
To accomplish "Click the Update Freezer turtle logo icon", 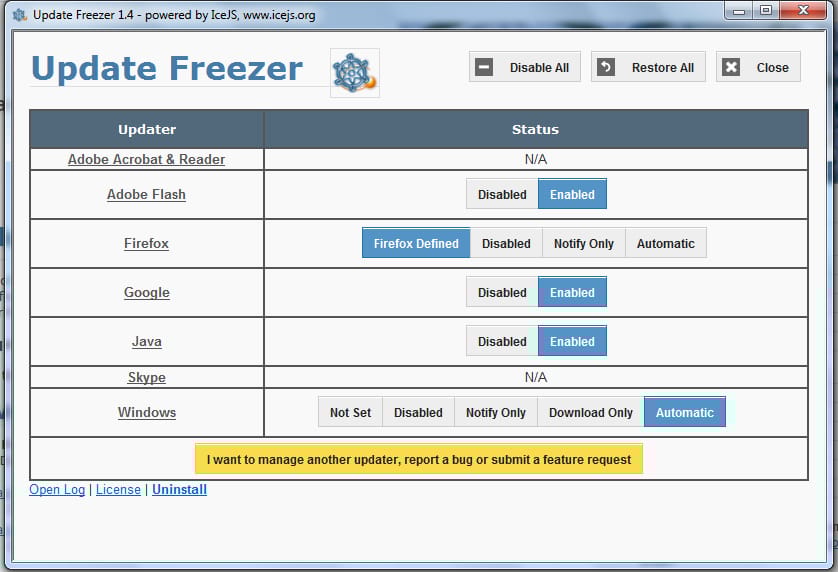I will point(355,73).
